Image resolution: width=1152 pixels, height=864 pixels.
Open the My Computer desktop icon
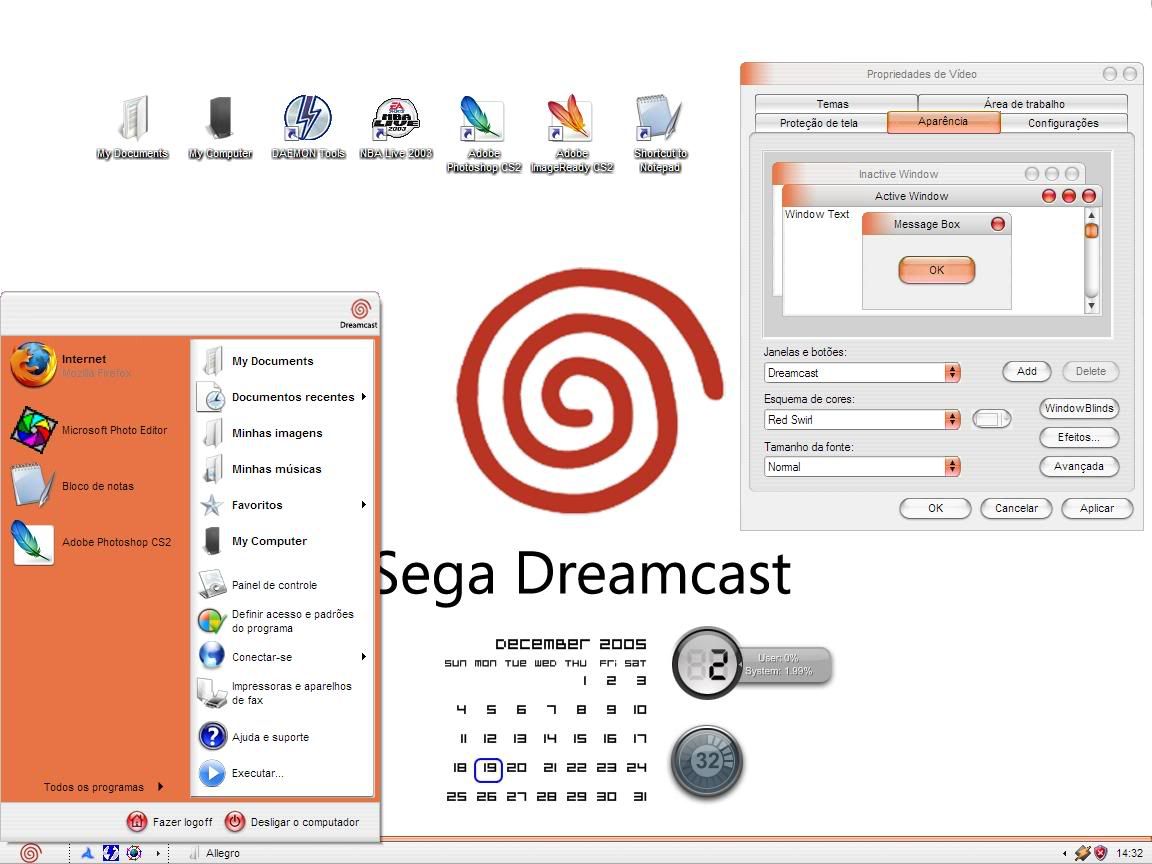point(220,127)
